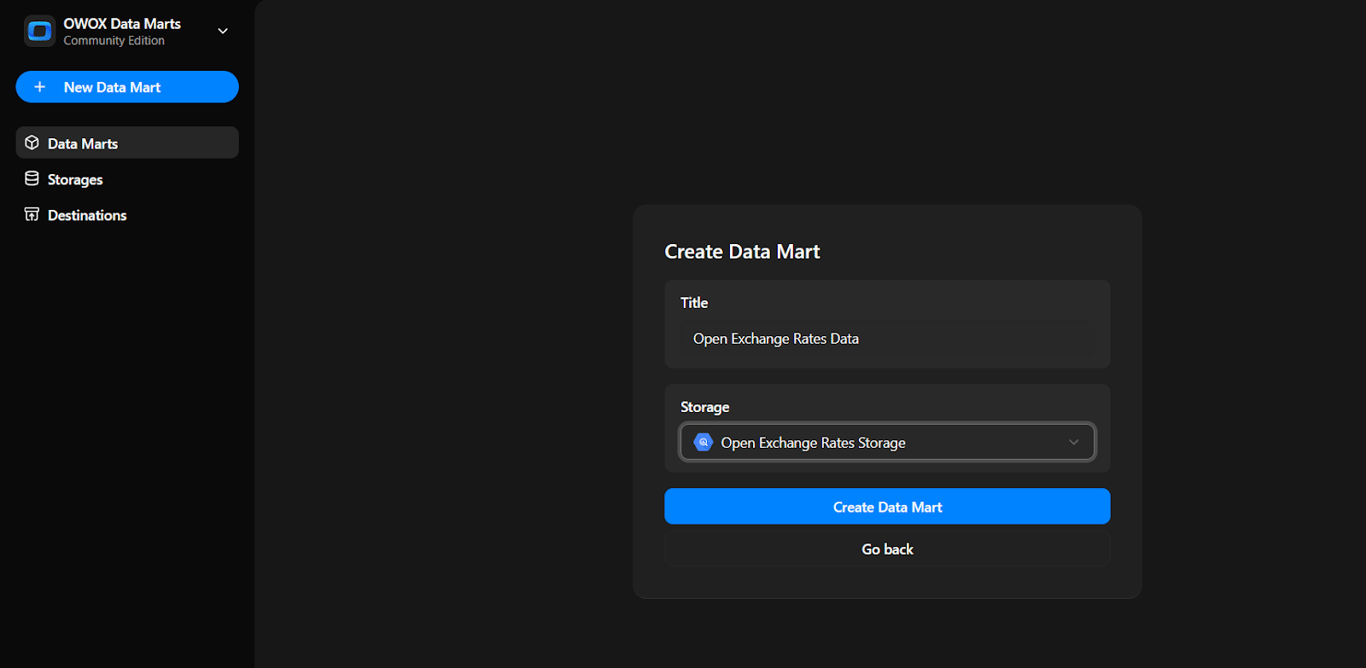This screenshot has width=1366, height=668.
Task: Expand the OWOX Data Marts project chevron
Action: pyautogui.click(x=223, y=31)
